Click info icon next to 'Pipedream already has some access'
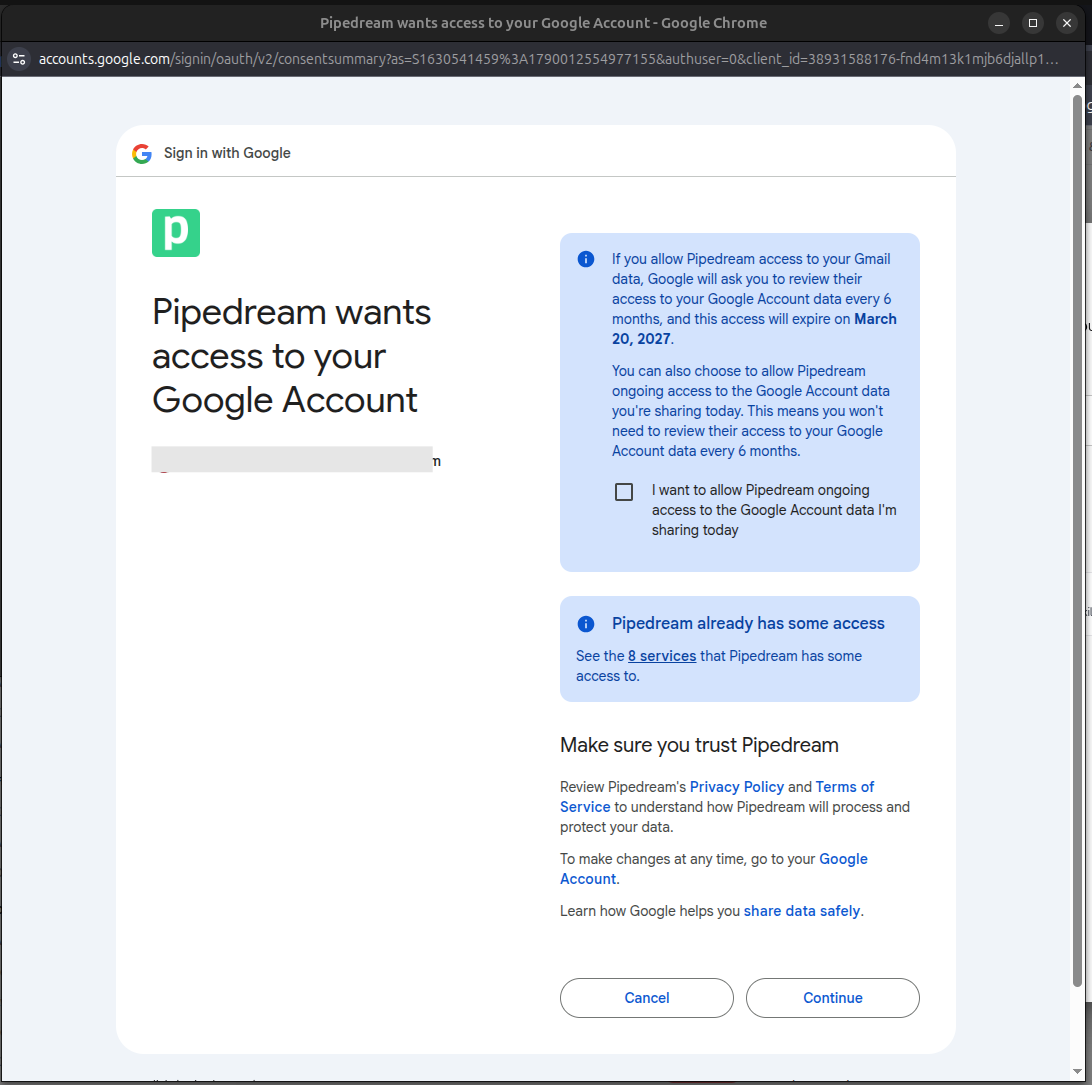 click(x=586, y=623)
